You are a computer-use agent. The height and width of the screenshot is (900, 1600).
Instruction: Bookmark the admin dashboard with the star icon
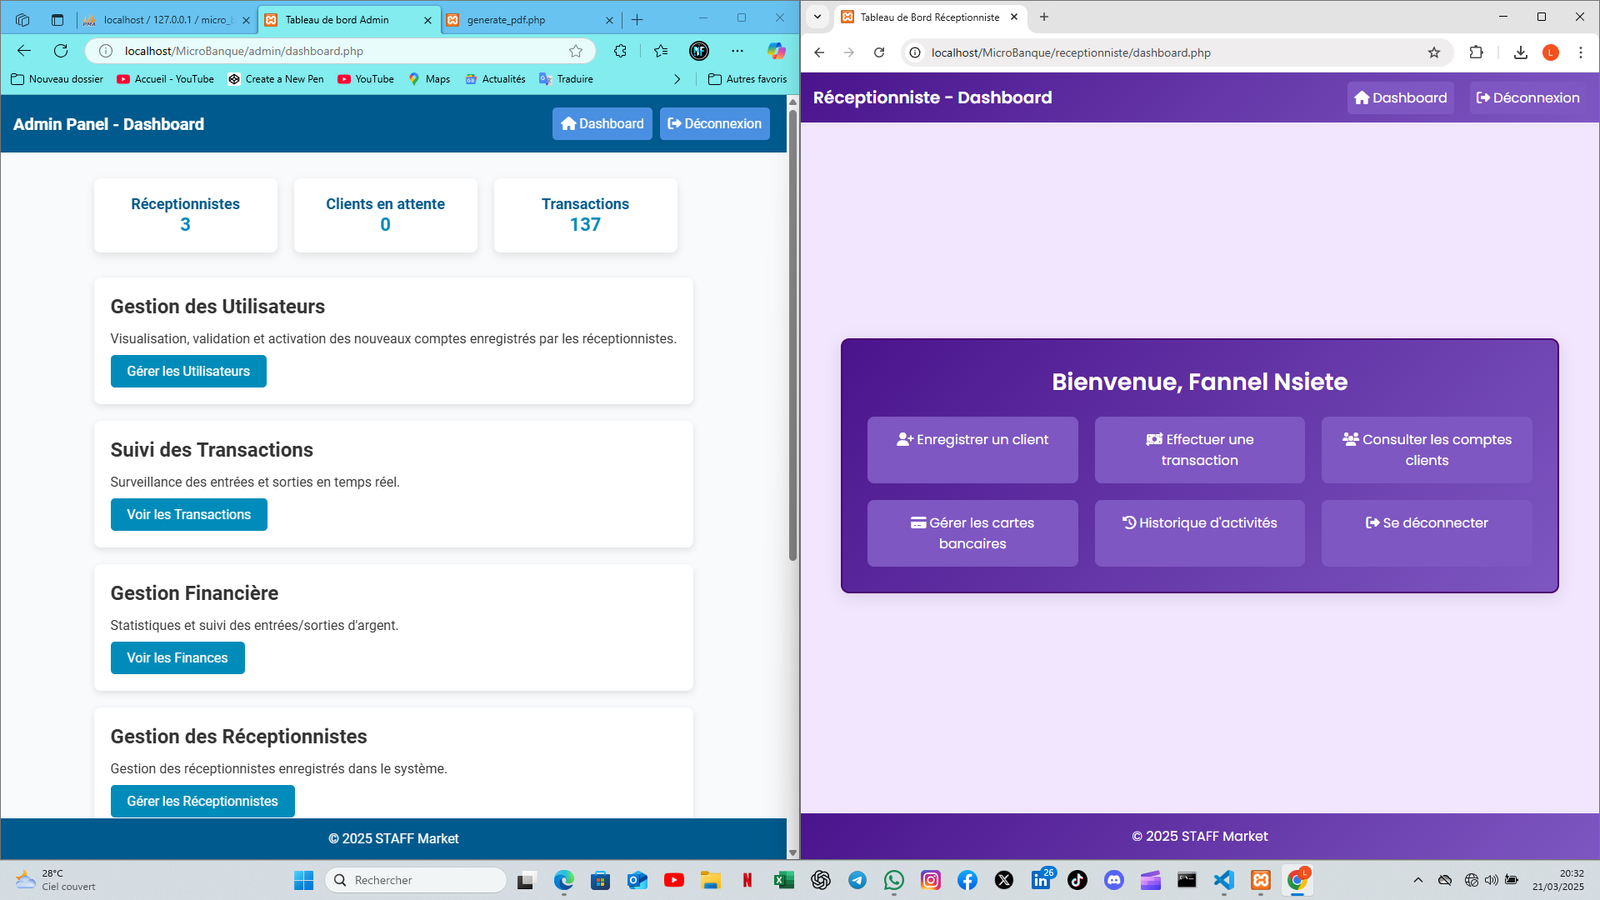pyautogui.click(x=576, y=51)
